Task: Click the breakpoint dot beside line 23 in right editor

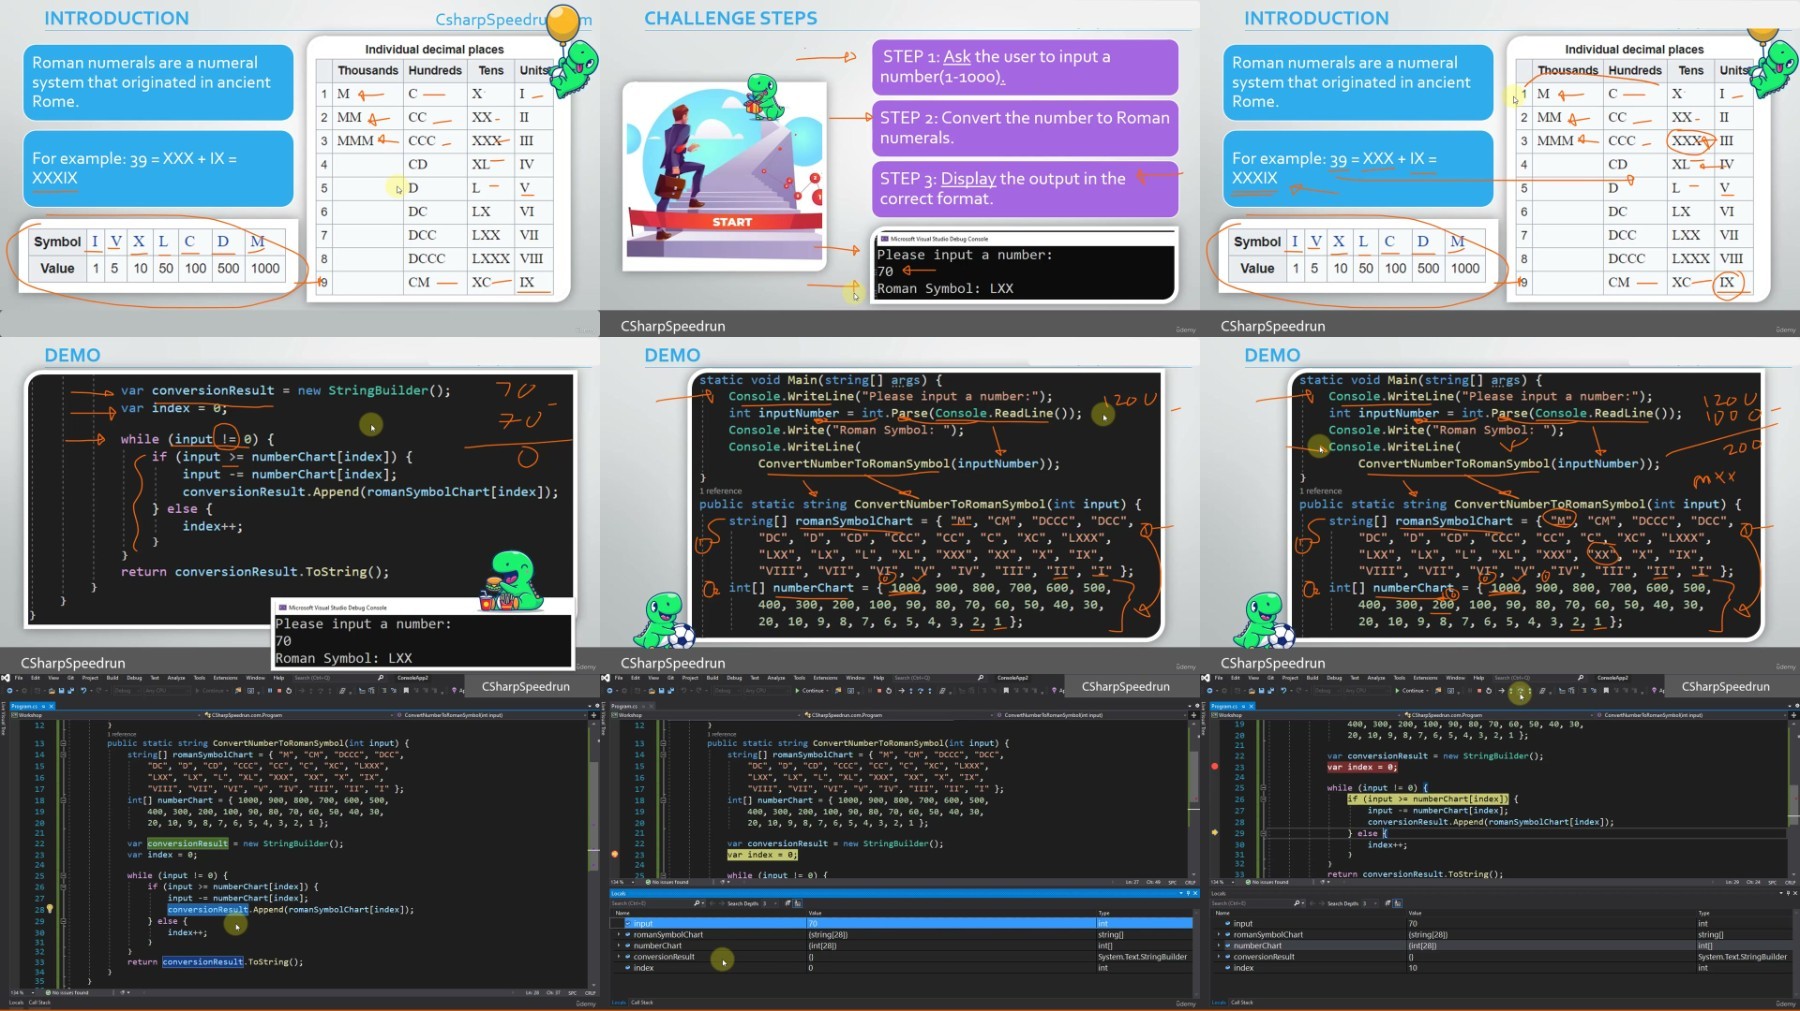Action: (x=1215, y=767)
